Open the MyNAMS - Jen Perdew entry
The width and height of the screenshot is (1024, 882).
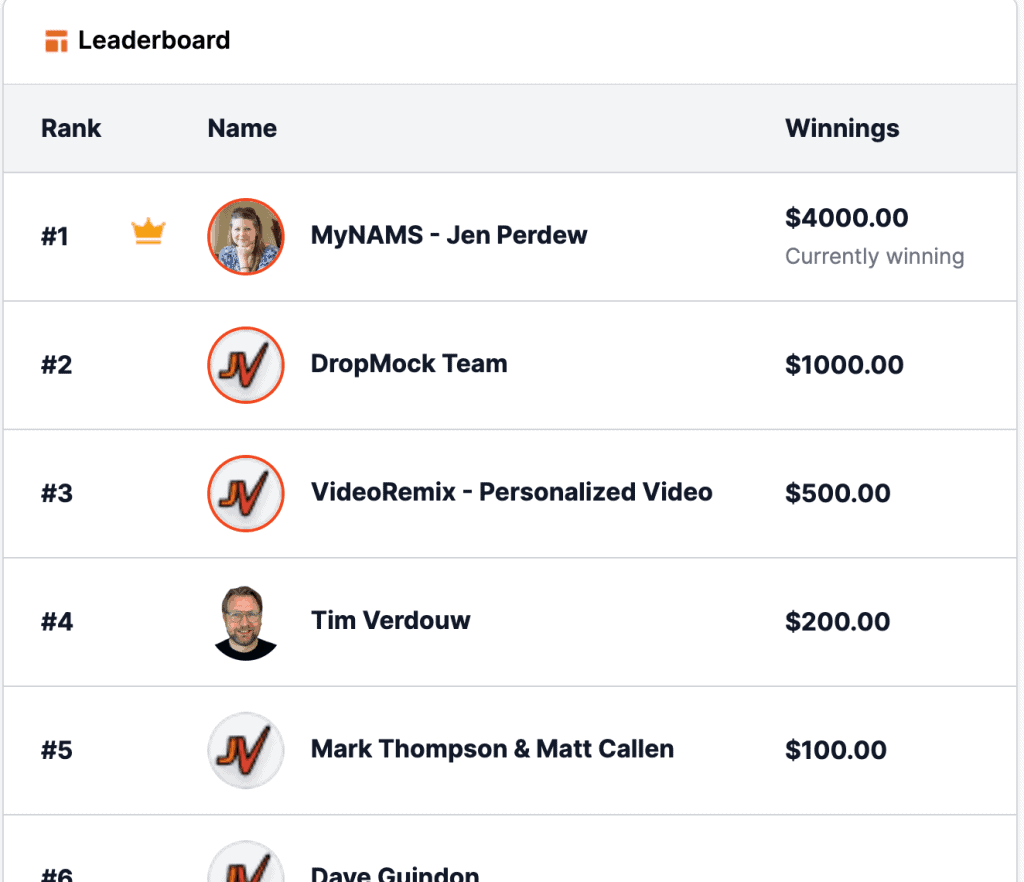coord(448,235)
